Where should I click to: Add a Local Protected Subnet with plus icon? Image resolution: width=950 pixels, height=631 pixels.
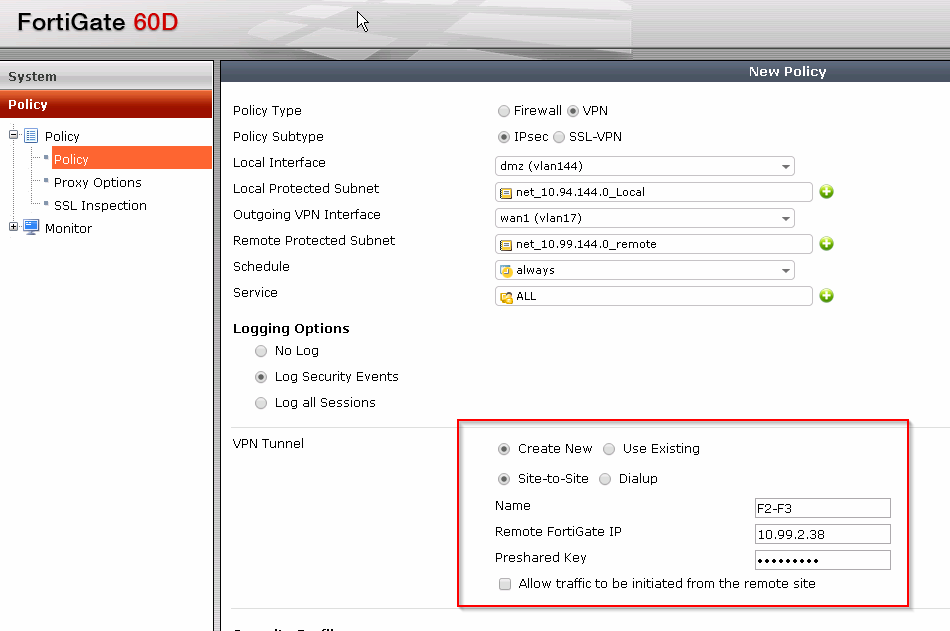(x=826, y=192)
